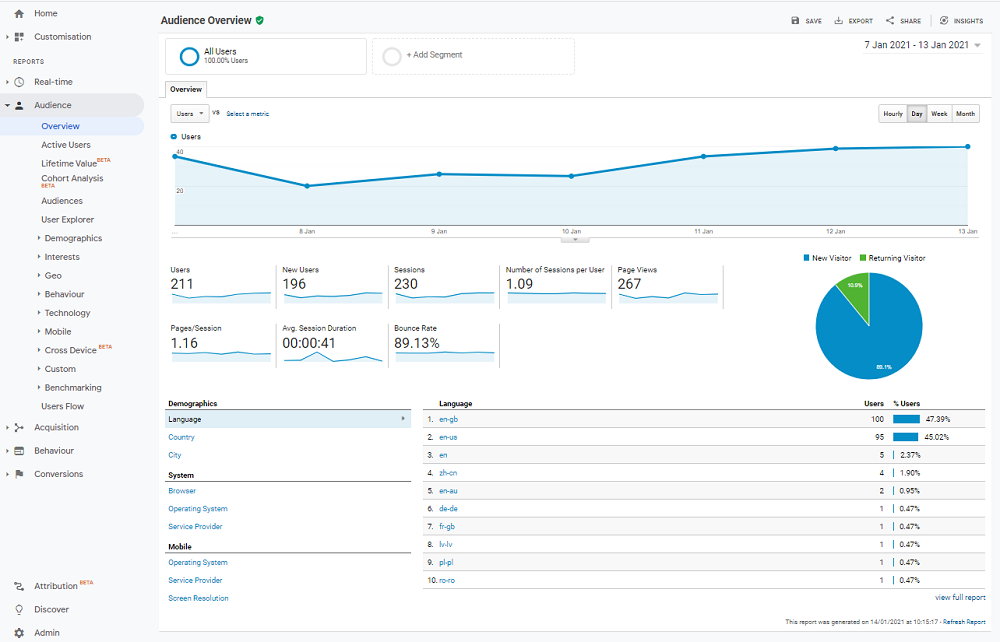Click Returning Visitor green legend swatch
The image size is (1000, 642).
863,258
